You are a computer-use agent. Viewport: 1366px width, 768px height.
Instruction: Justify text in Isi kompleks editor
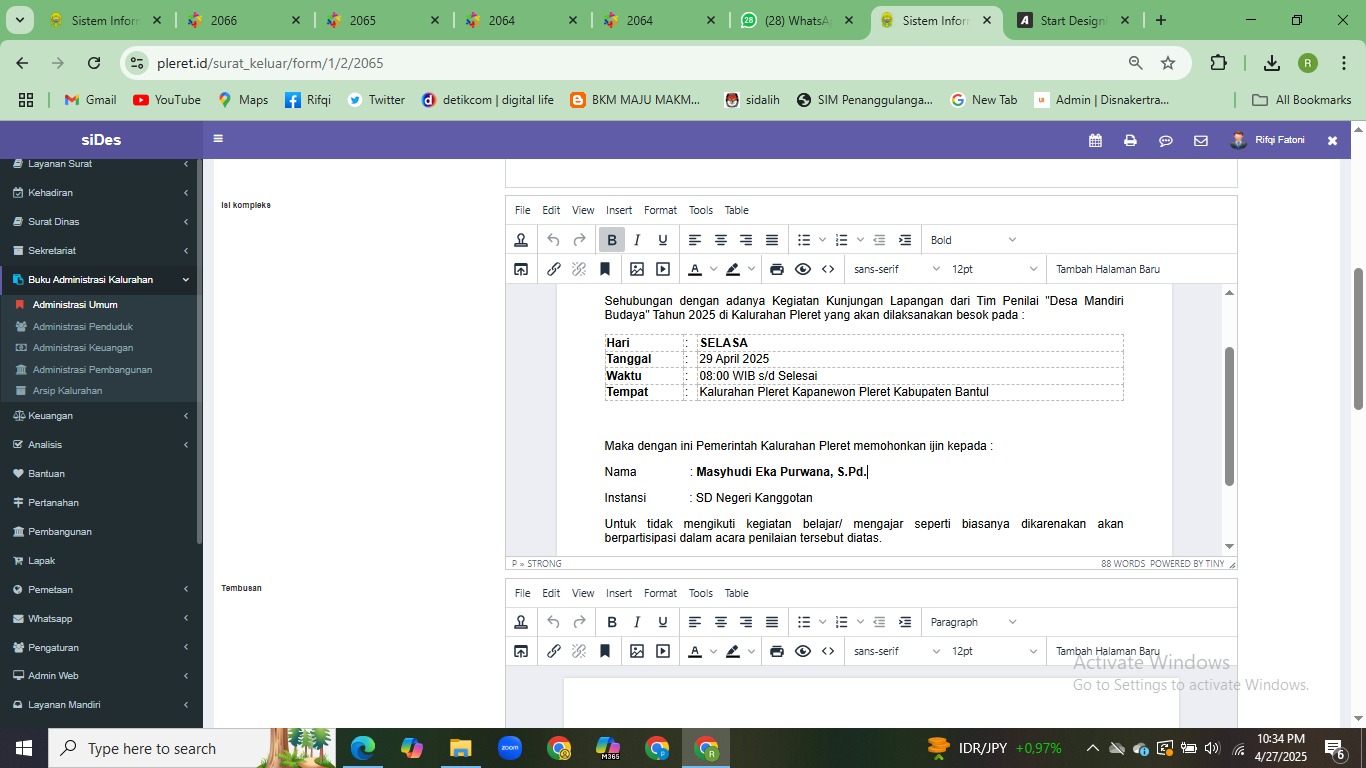[772, 240]
